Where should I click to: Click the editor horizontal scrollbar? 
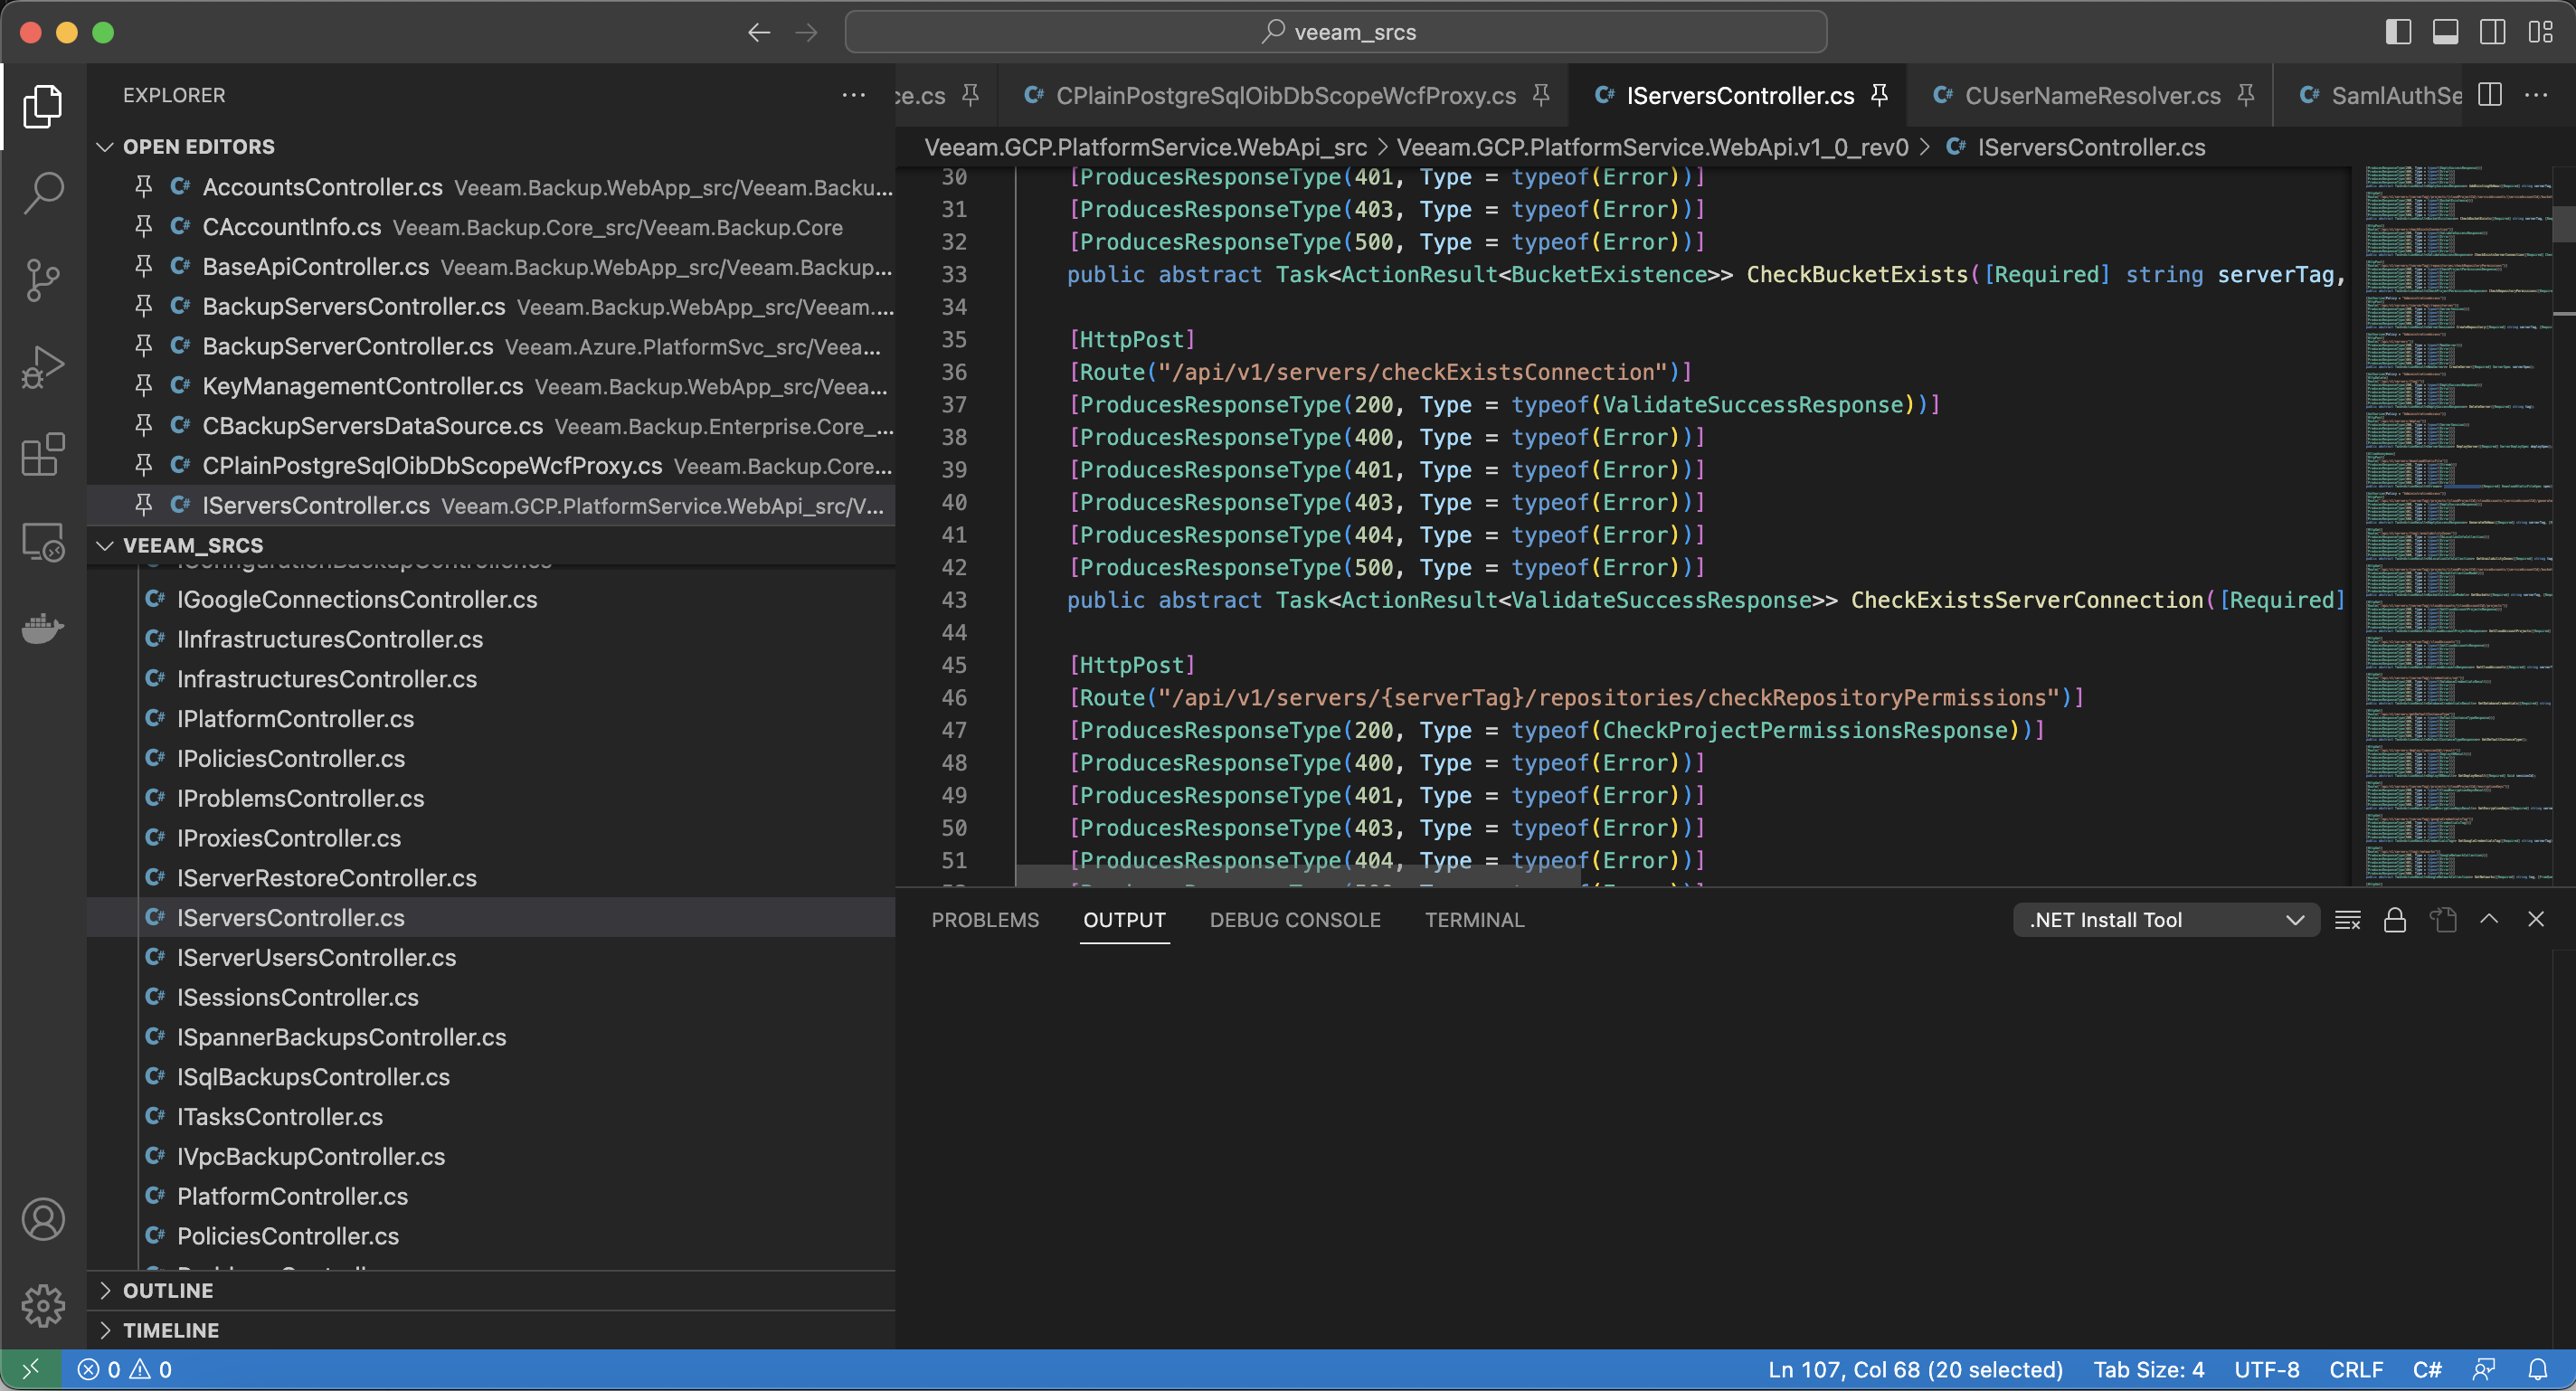click(x=1298, y=876)
